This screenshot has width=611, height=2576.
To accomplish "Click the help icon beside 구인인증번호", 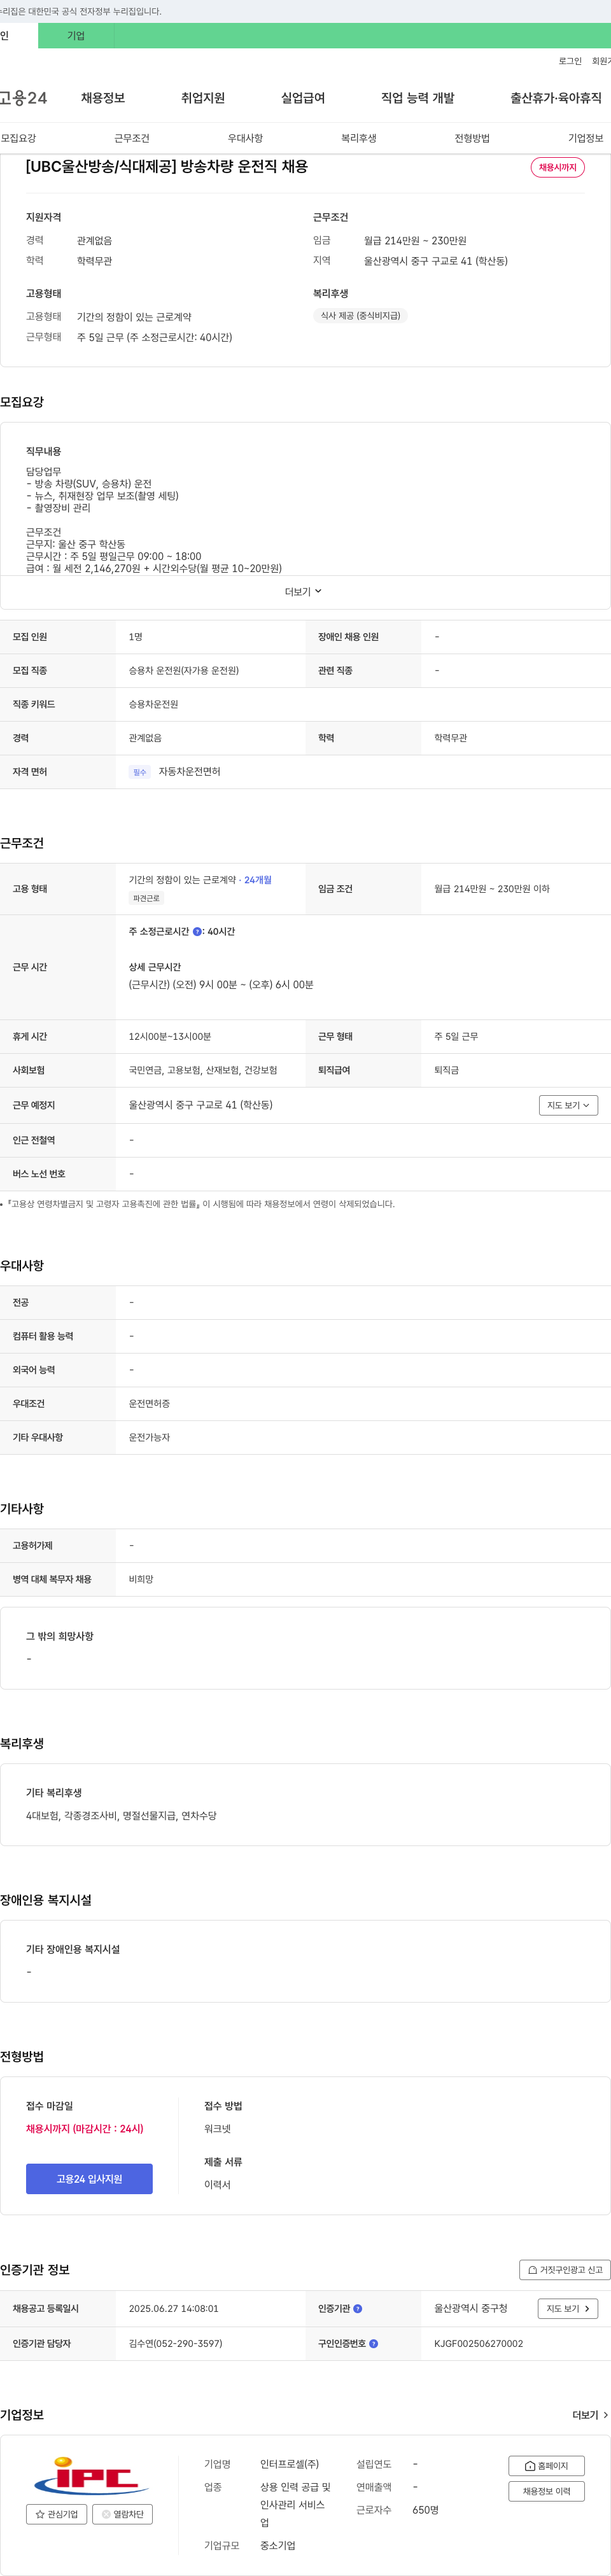I will [374, 2343].
